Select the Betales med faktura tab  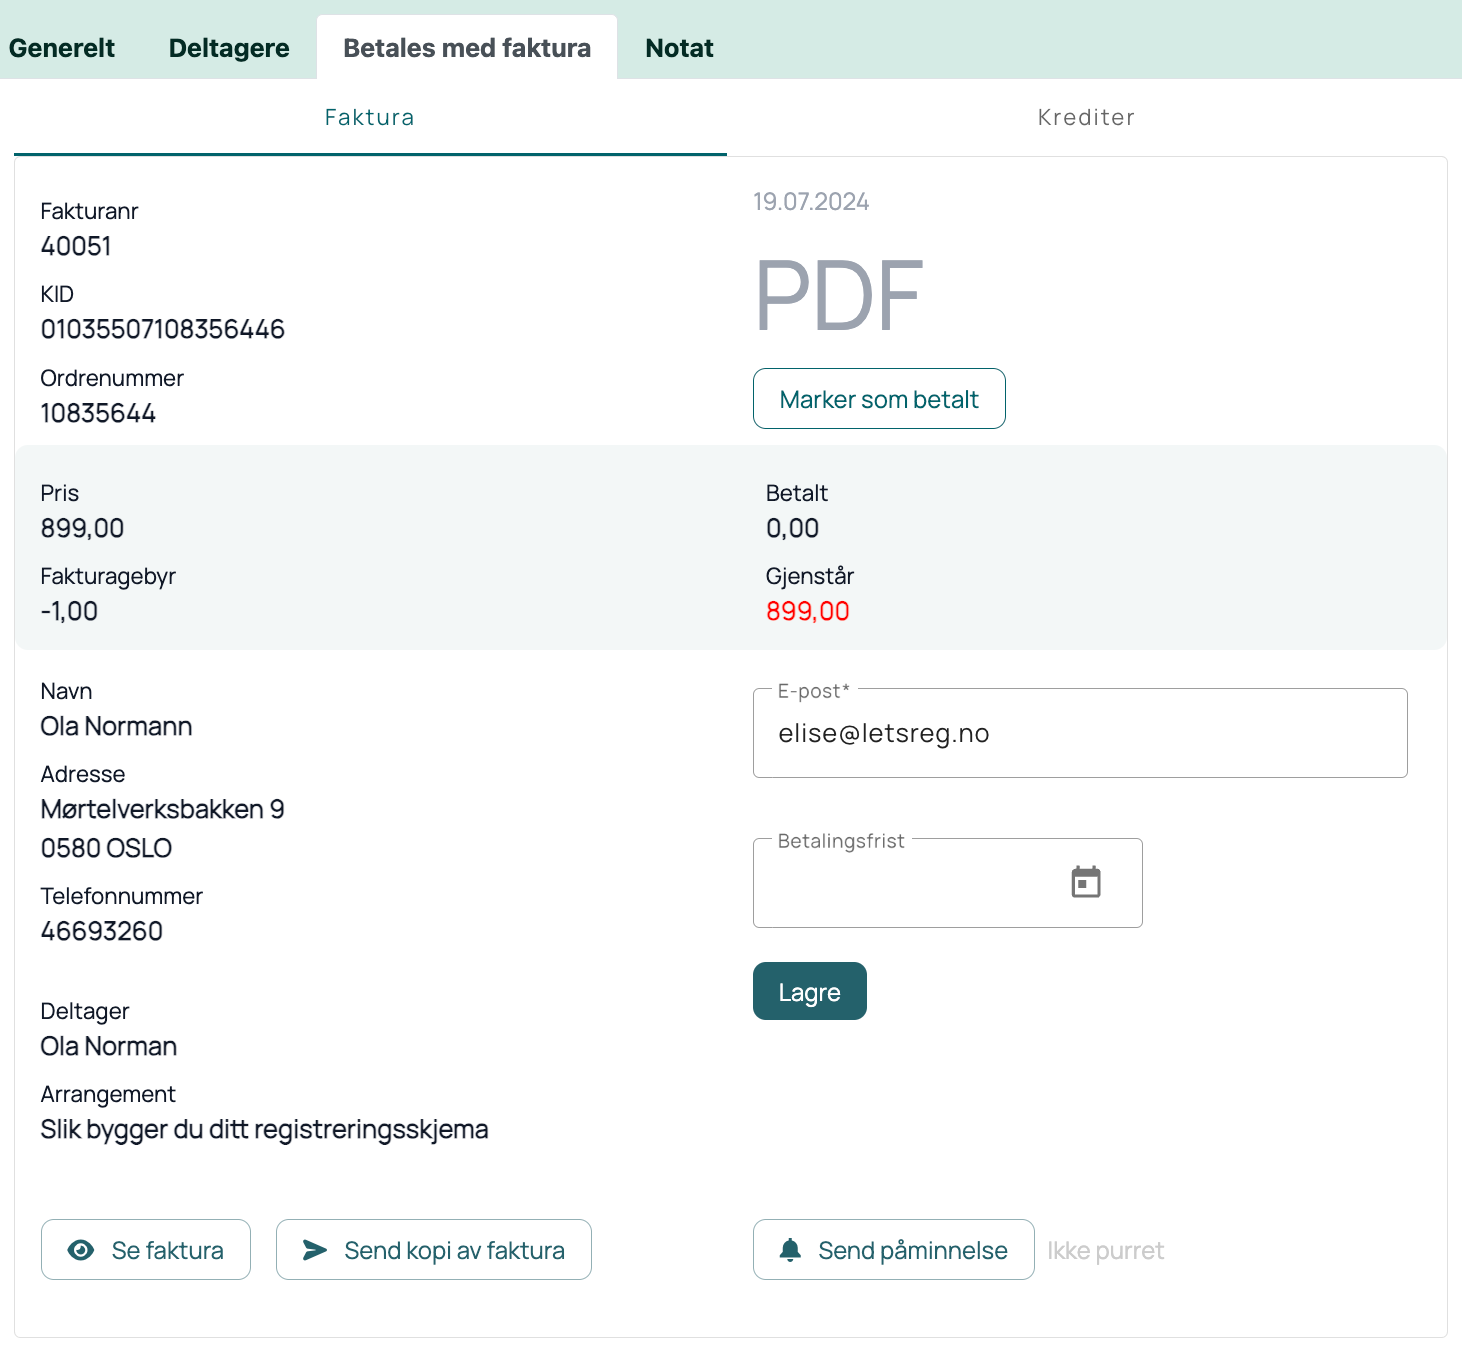(x=467, y=48)
